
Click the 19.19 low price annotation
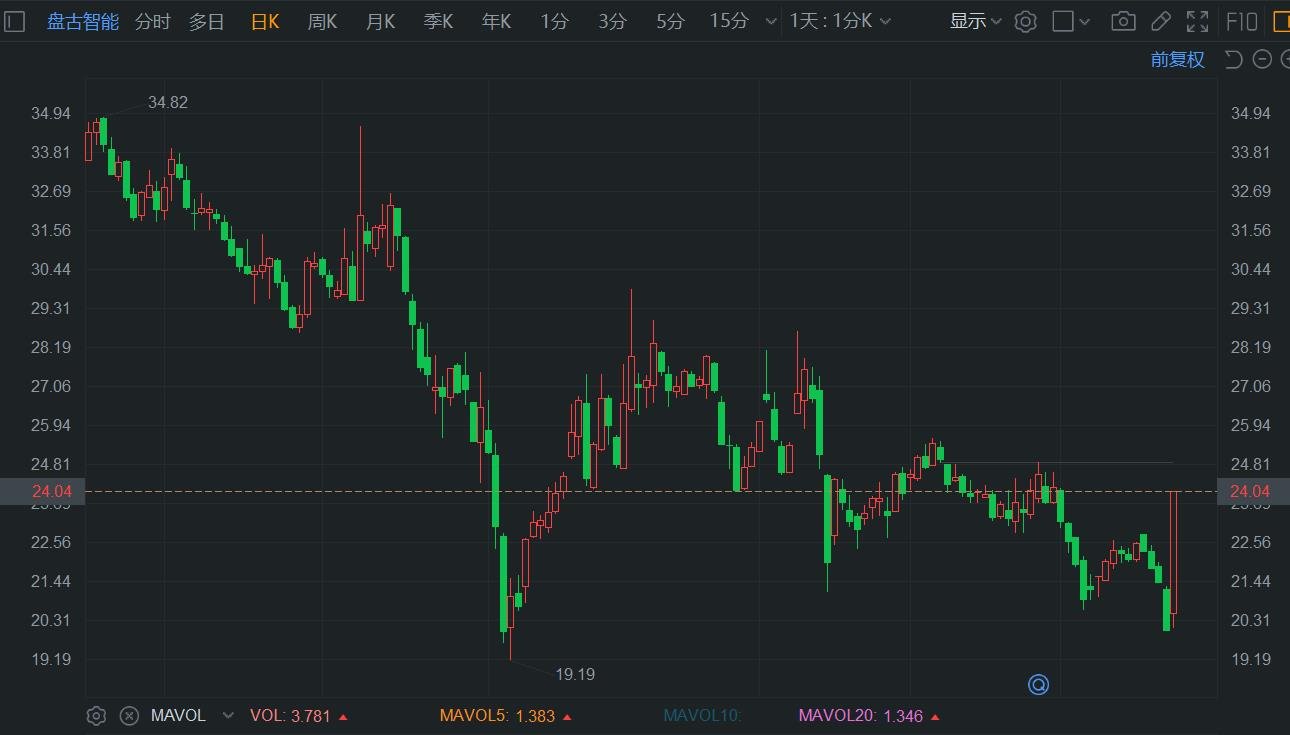pos(575,674)
